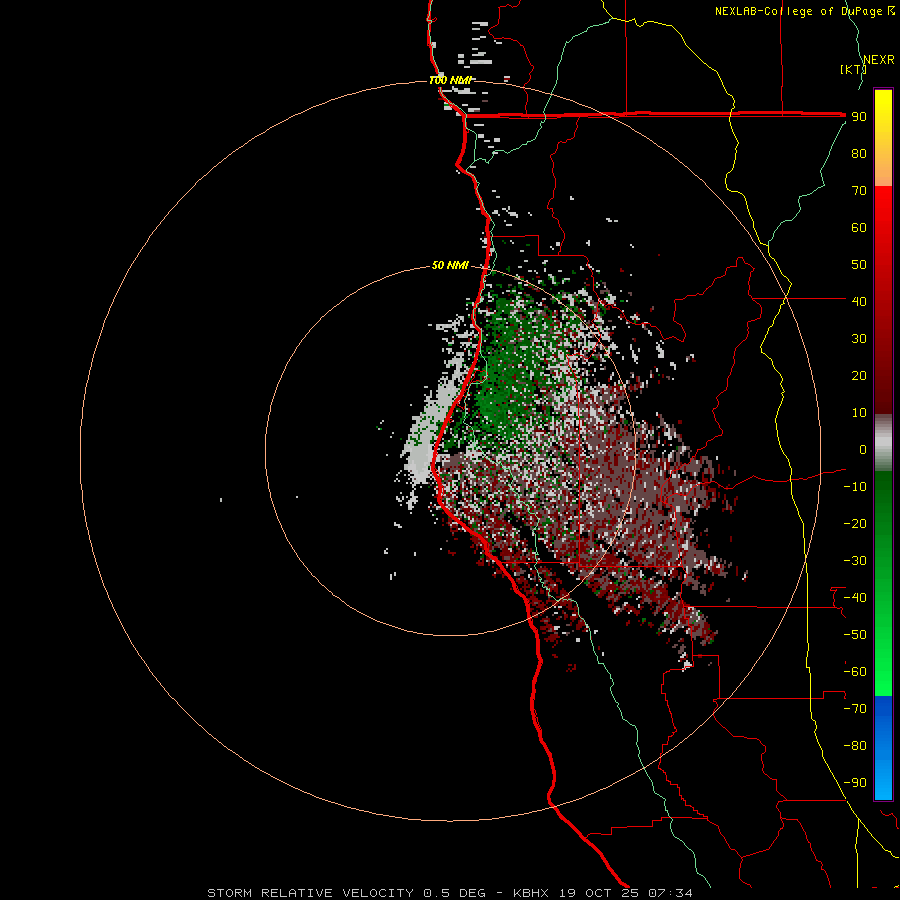Click the -80 value on the velocity scale
Viewport: 900px width, 900px height.
tap(855, 746)
